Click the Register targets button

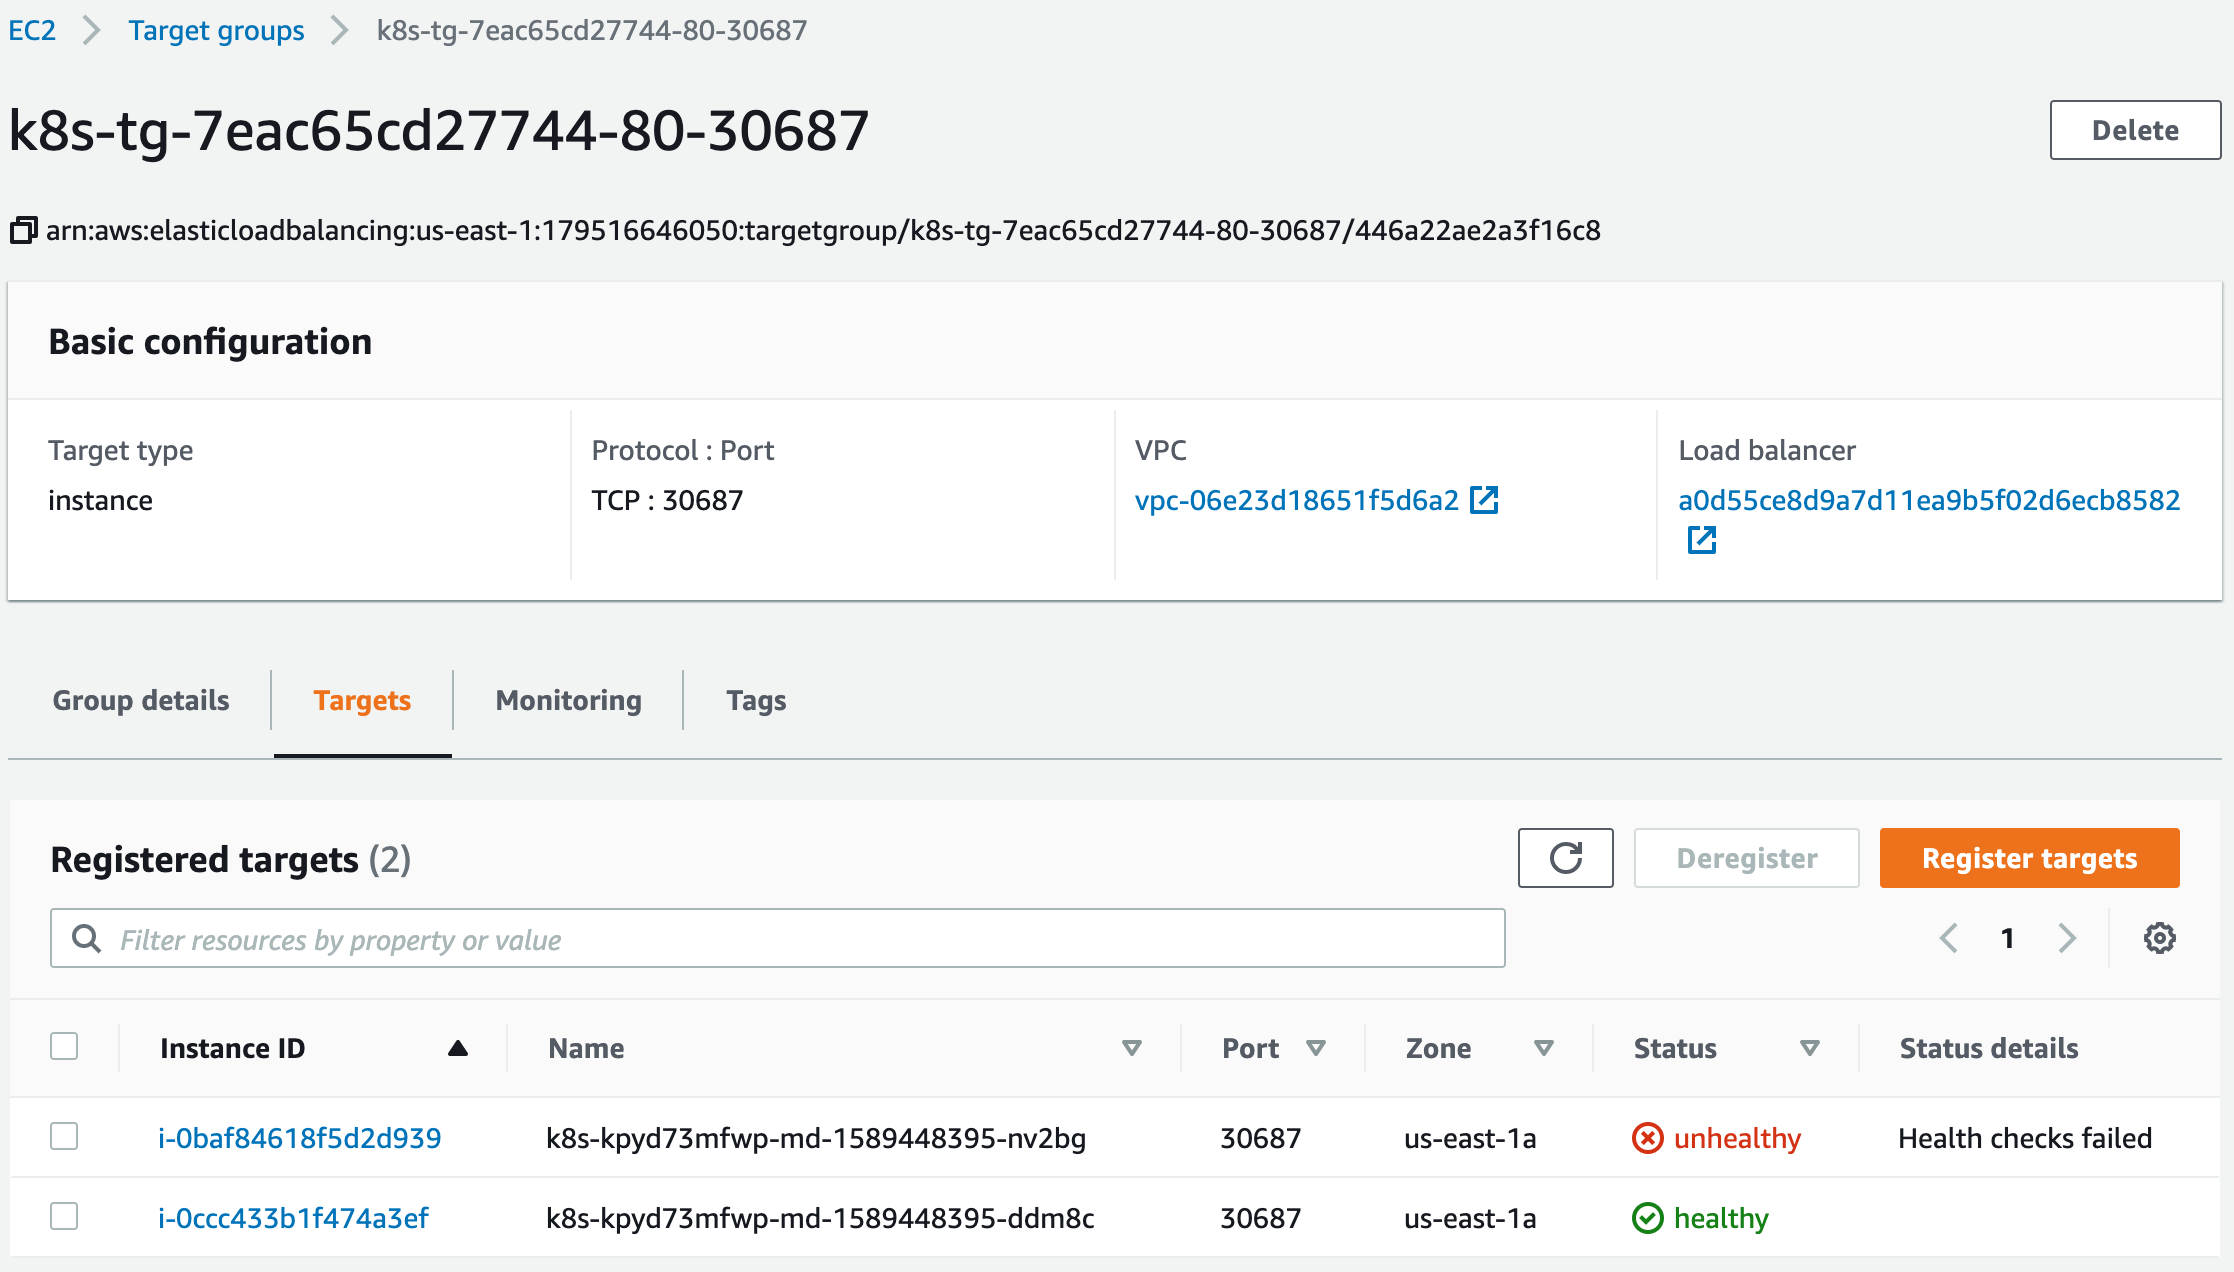pos(2029,858)
